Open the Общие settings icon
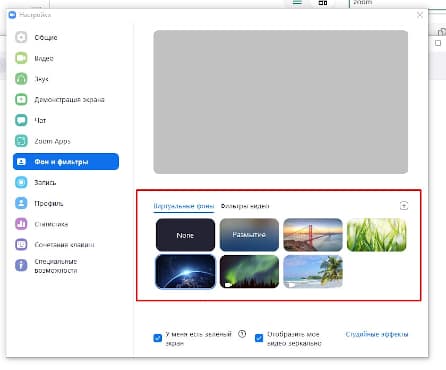This screenshot has width=446, height=370. point(21,37)
